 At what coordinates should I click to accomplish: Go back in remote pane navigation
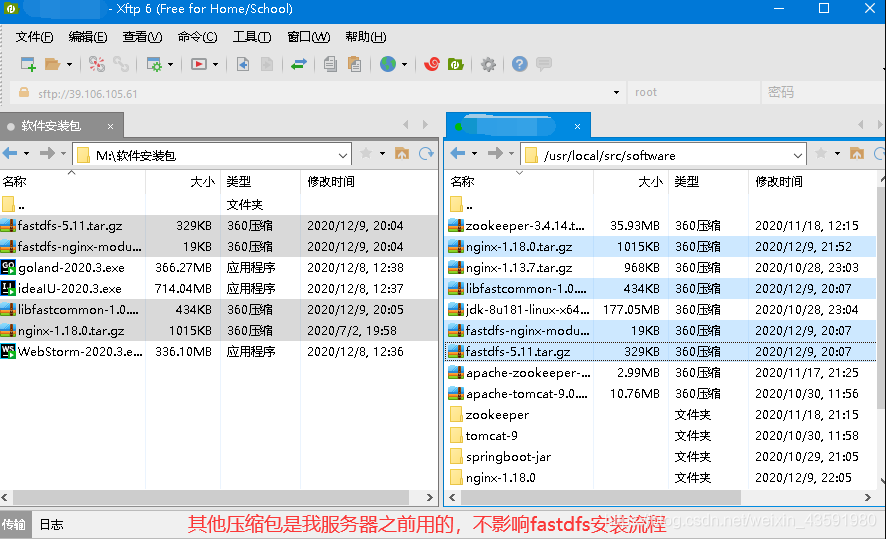tap(458, 153)
